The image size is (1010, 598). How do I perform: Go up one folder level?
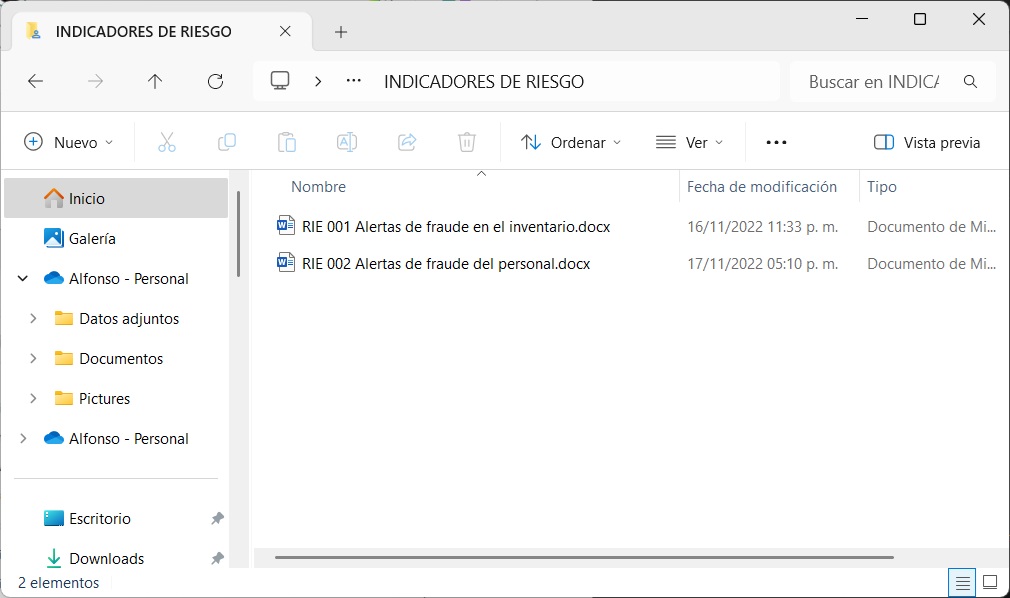[x=155, y=82]
